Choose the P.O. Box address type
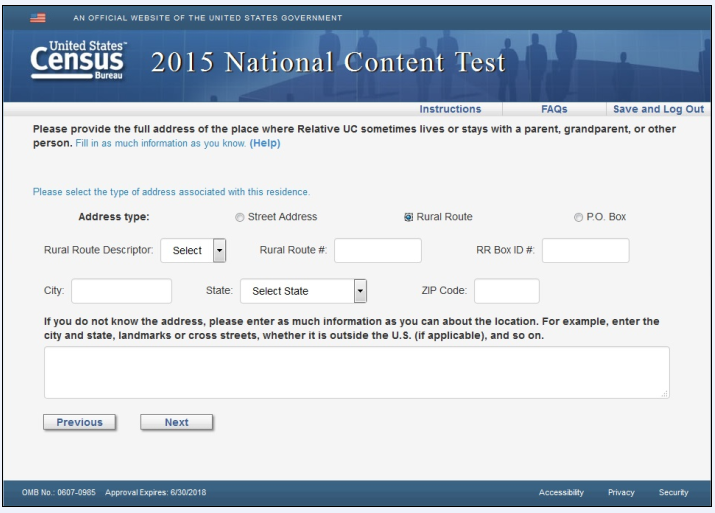 coord(578,217)
